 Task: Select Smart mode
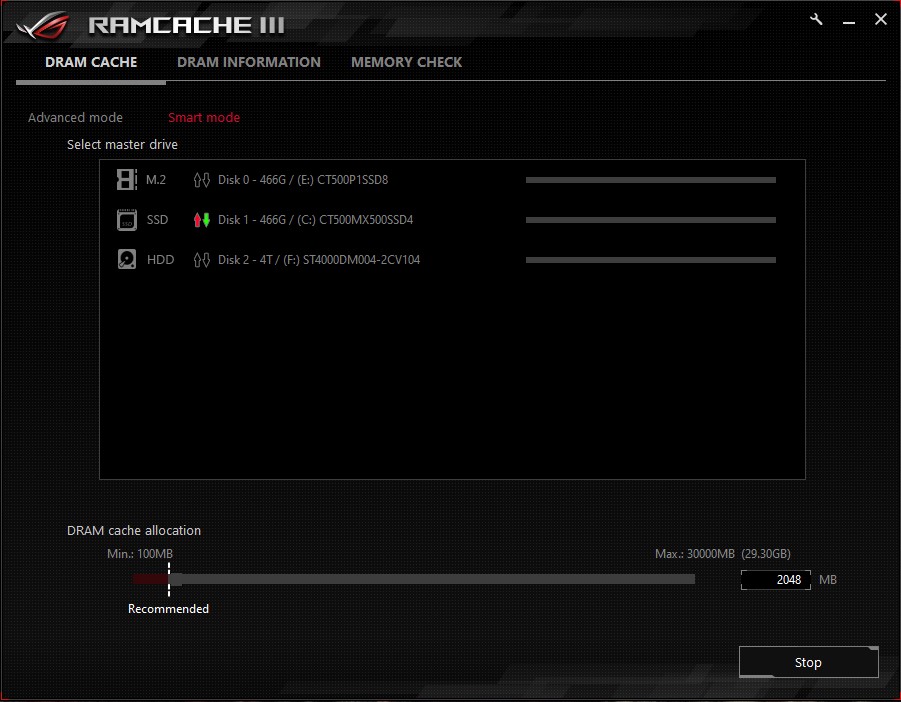pyautogui.click(x=204, y=117)
